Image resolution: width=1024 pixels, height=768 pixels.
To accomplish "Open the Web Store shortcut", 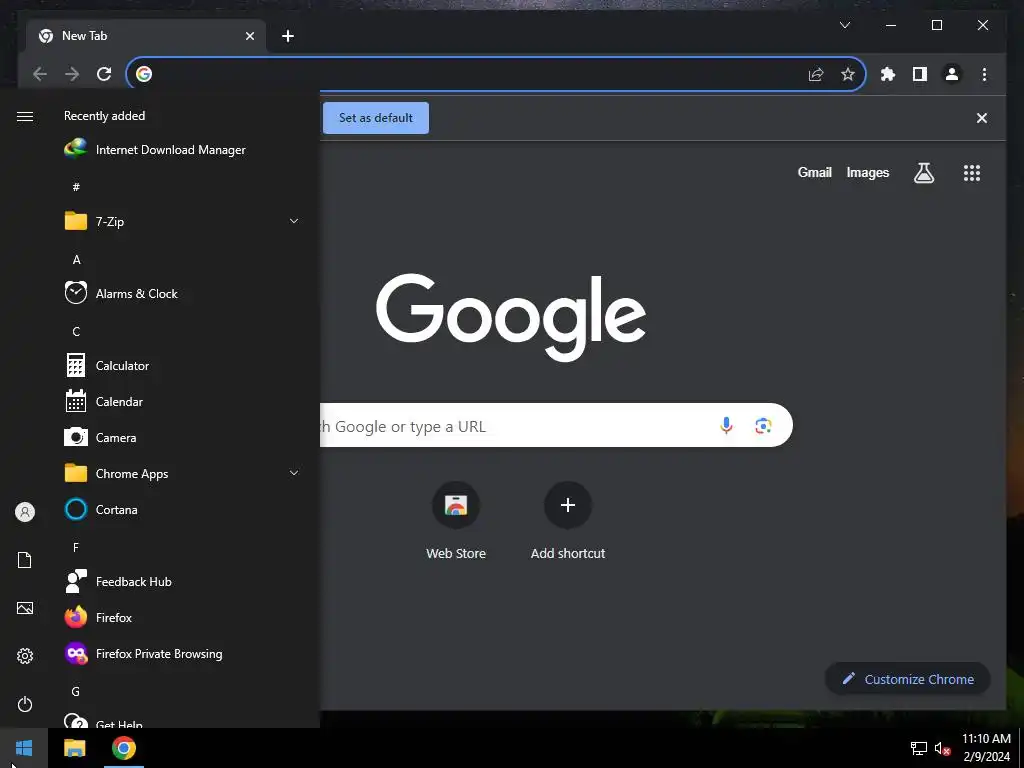I will tap(456, 521).
